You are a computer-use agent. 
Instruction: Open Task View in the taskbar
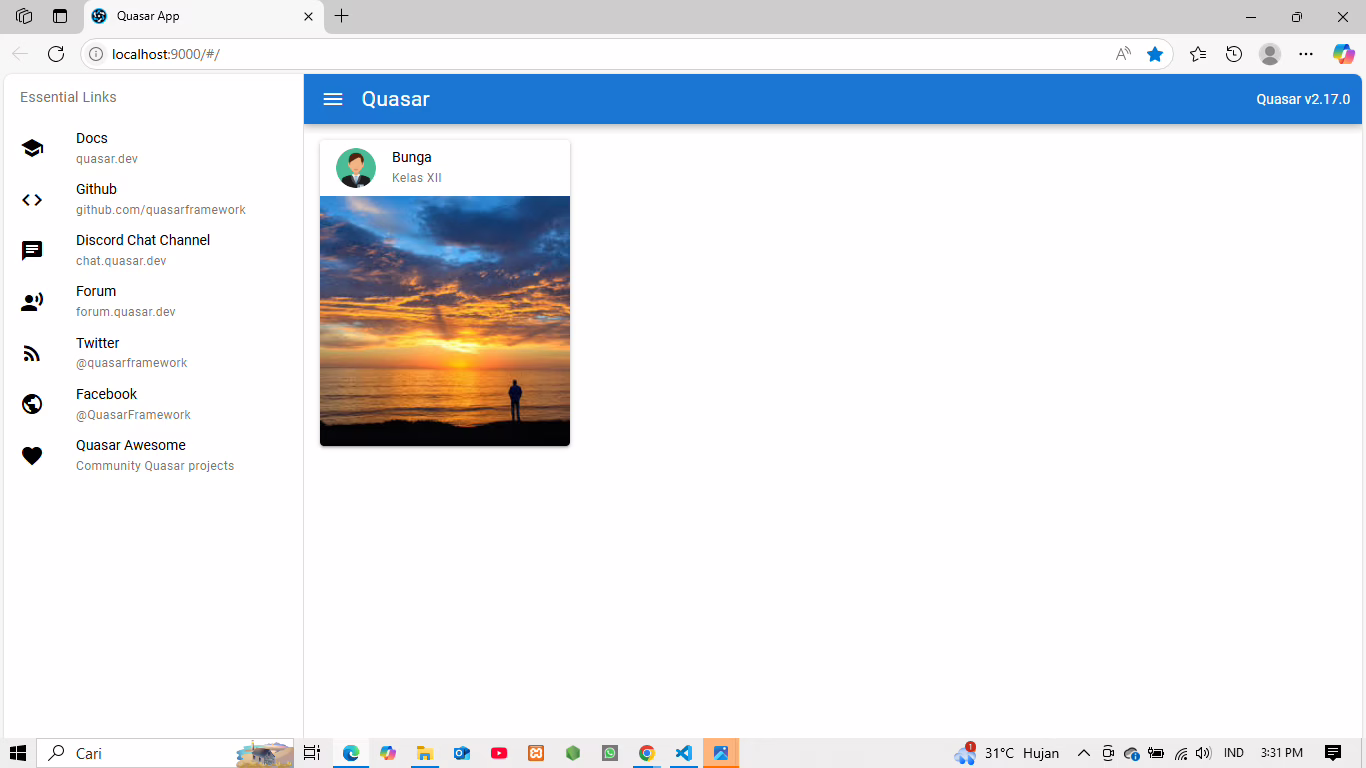(x=312, y=753)
